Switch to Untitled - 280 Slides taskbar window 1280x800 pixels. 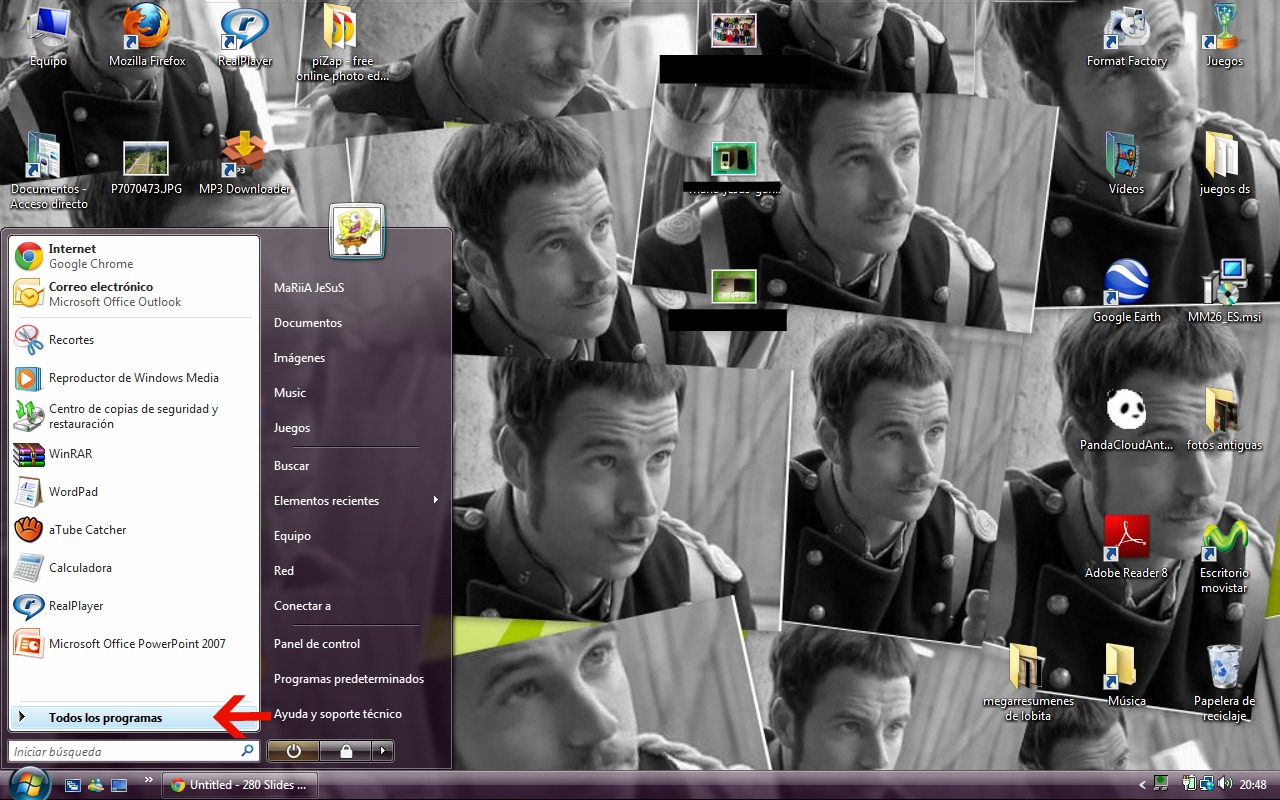pos(240,785)
